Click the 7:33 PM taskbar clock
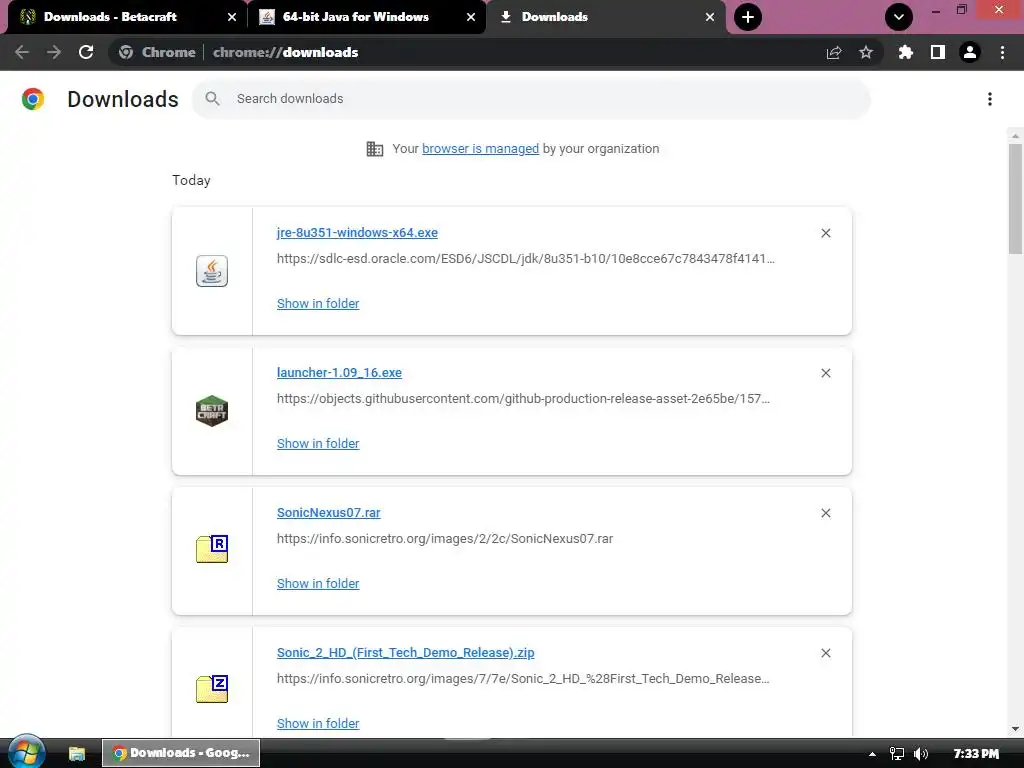Viewport: 1024px width, 768px height. pos(976,754)
